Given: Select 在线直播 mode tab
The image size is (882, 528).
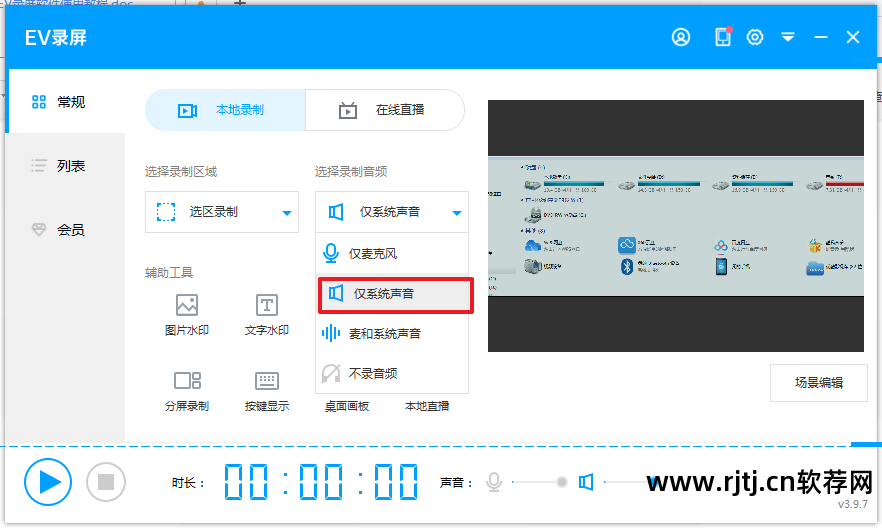Looking at the screenshot, I should pos(385,110).
